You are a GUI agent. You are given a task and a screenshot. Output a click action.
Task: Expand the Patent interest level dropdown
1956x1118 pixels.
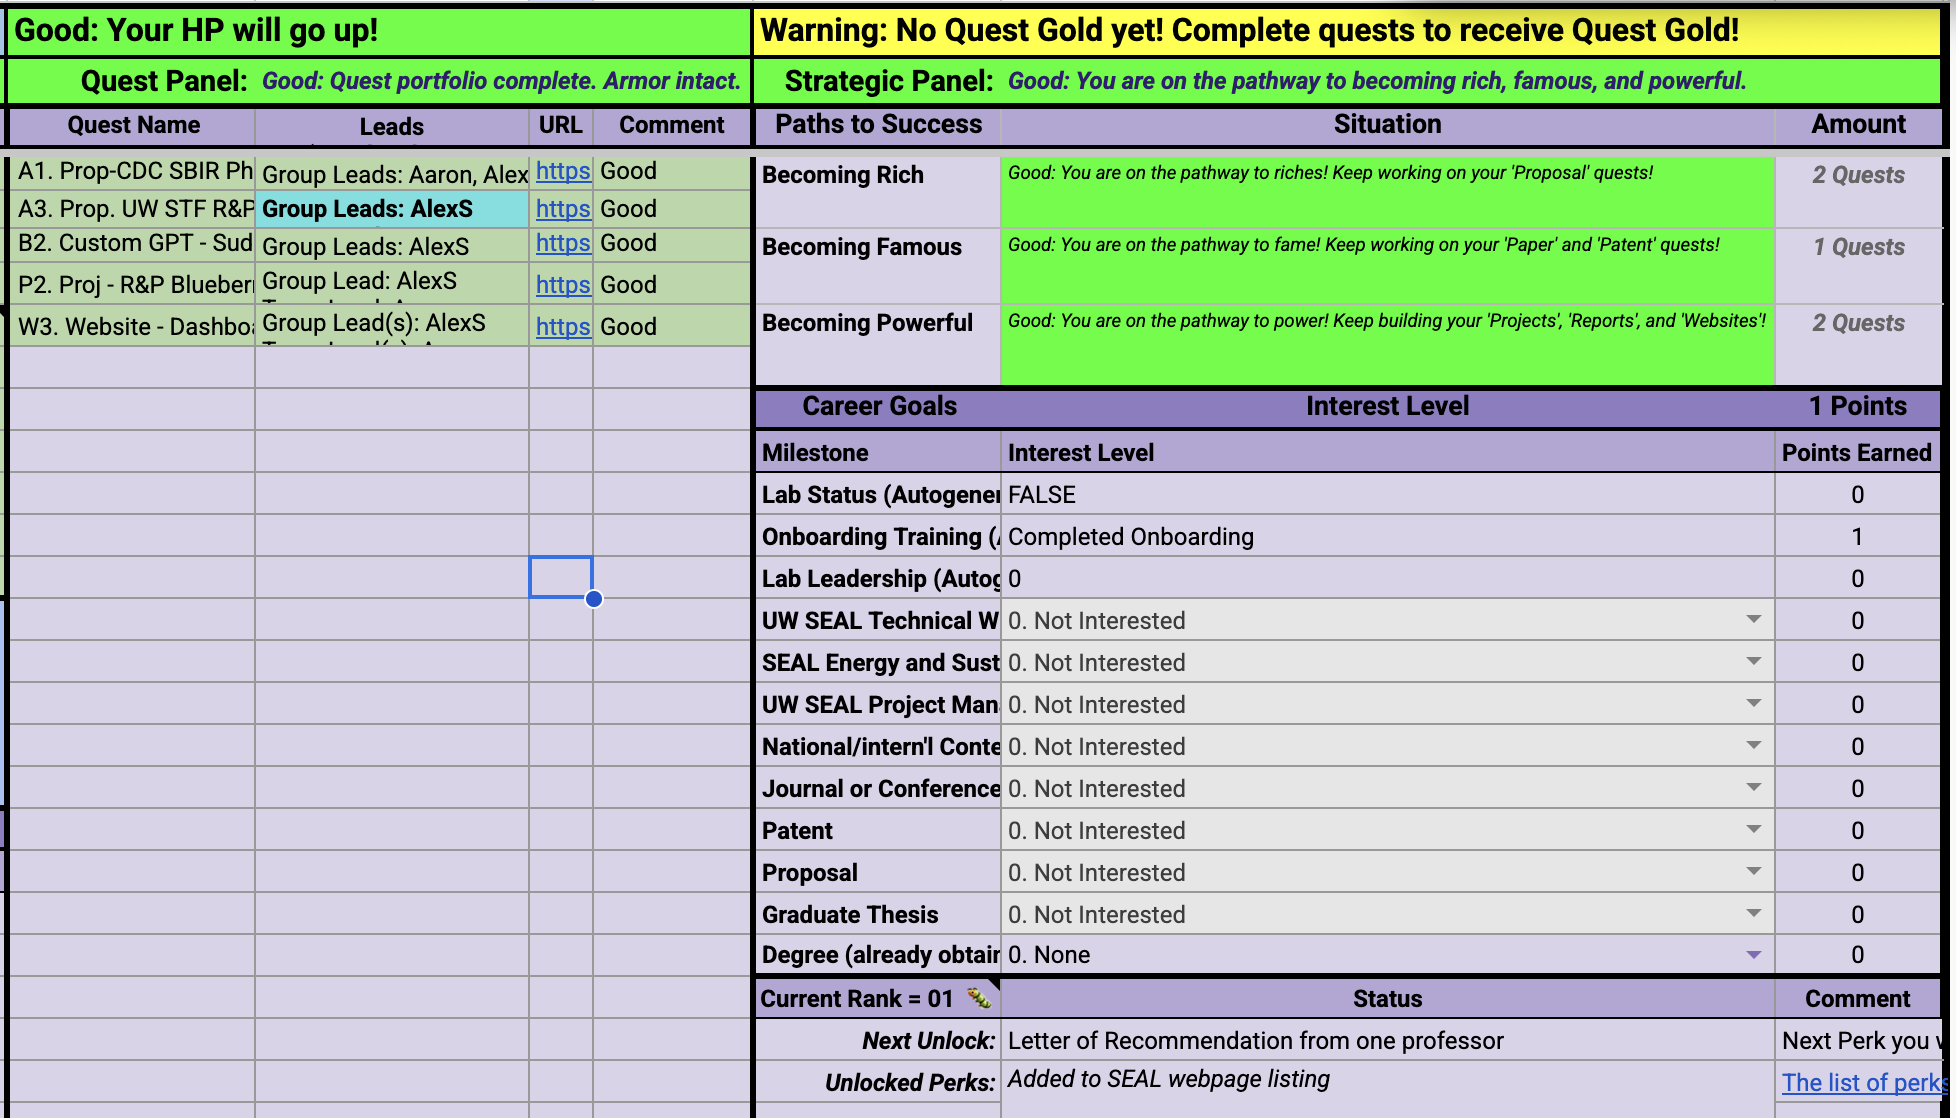(1753, 830)
